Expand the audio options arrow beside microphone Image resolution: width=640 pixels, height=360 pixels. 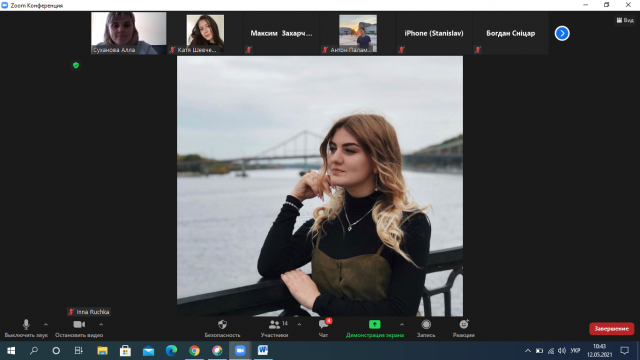(x=46, y=325)
